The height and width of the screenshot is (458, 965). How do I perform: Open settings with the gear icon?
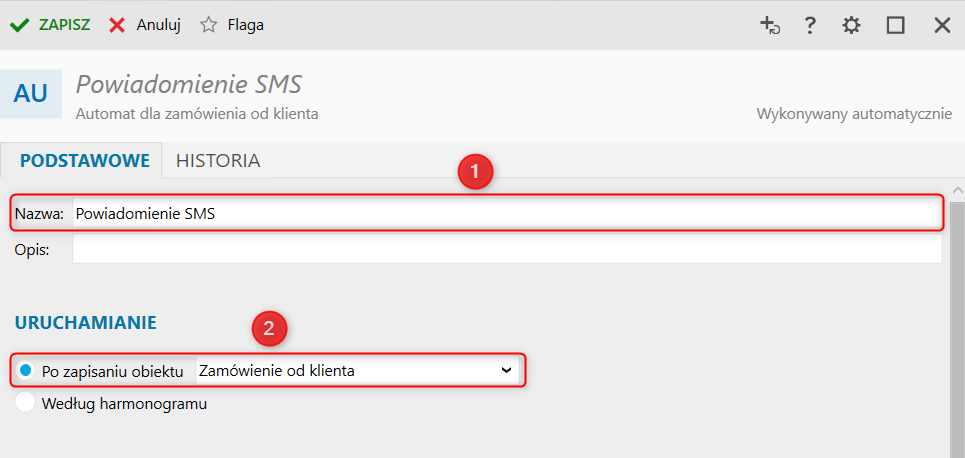click(851, 25)
